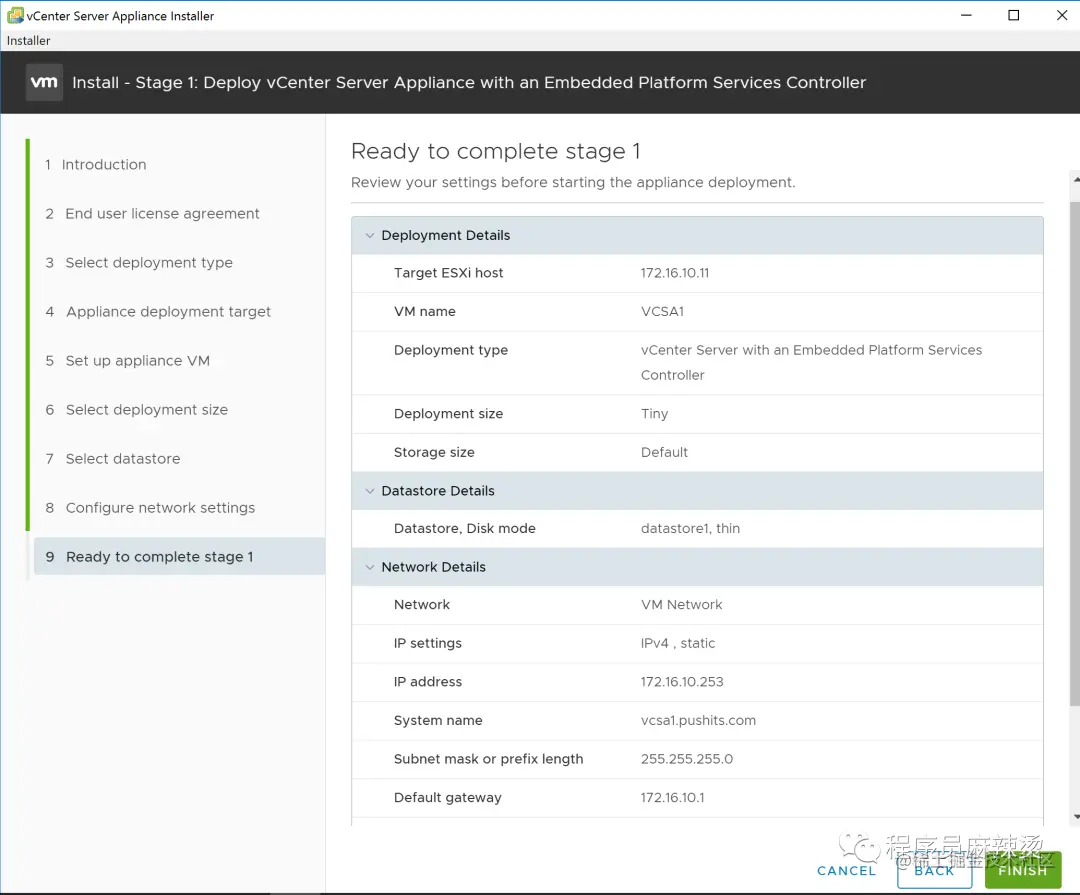Click the scrollbar down arrow
The height and width of the screenshot is (895, 1080).
(x=1075, y=817)
